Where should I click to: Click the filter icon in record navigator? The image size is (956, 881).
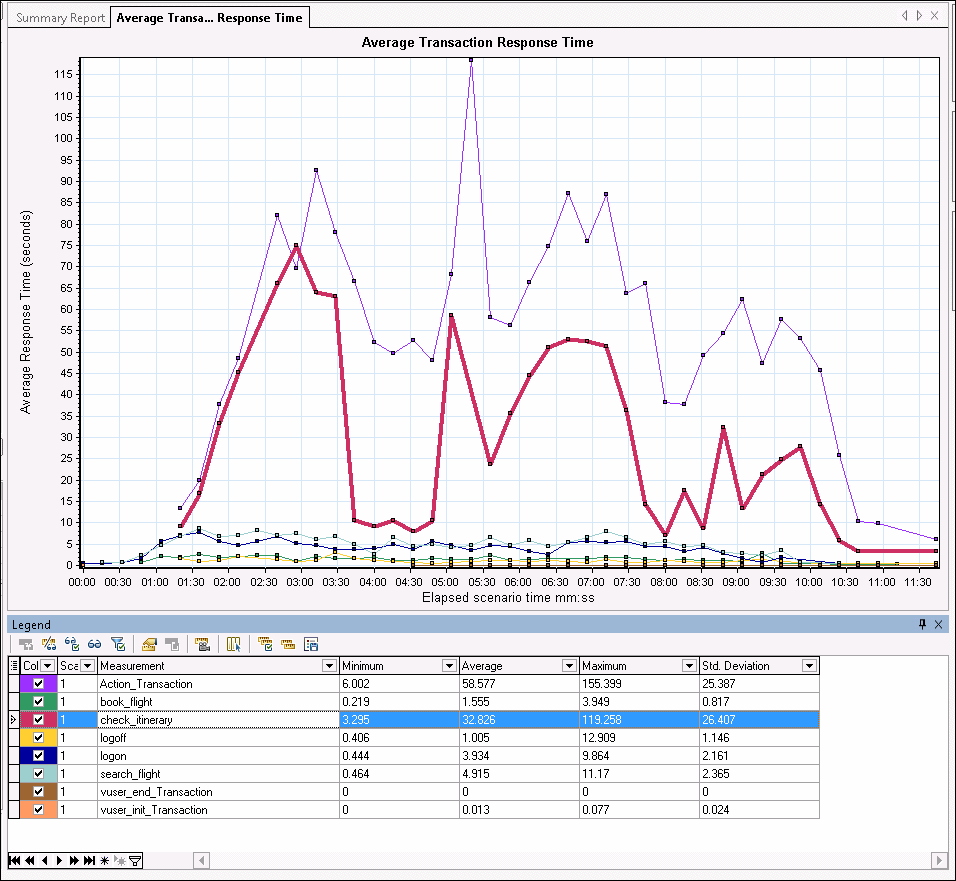(135, 860)
